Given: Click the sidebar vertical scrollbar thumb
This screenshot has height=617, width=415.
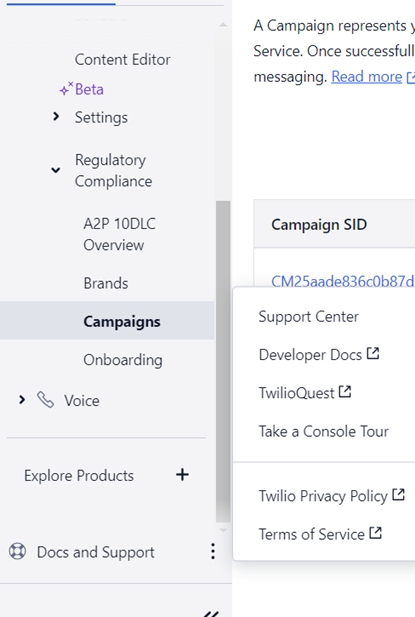Looking at the screenshot, I should (223, 361).
